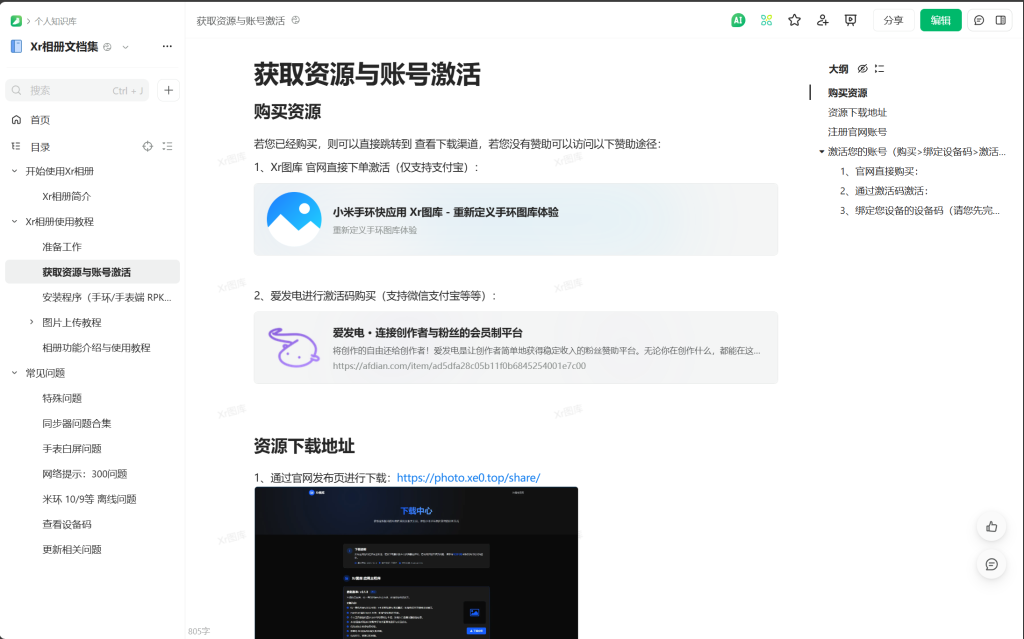Click the green 编辑 button
Screen dimensions: 1024x639
[x=940, y=20]
